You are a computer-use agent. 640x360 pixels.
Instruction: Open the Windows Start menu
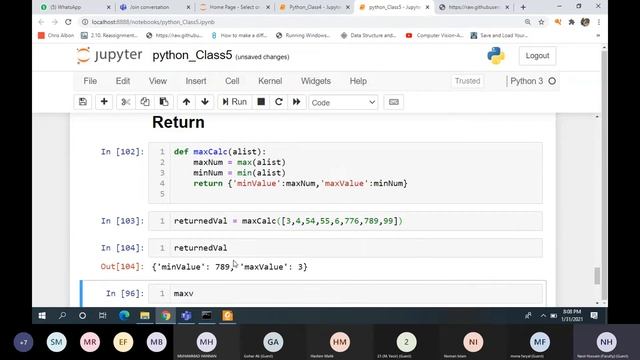42,316
